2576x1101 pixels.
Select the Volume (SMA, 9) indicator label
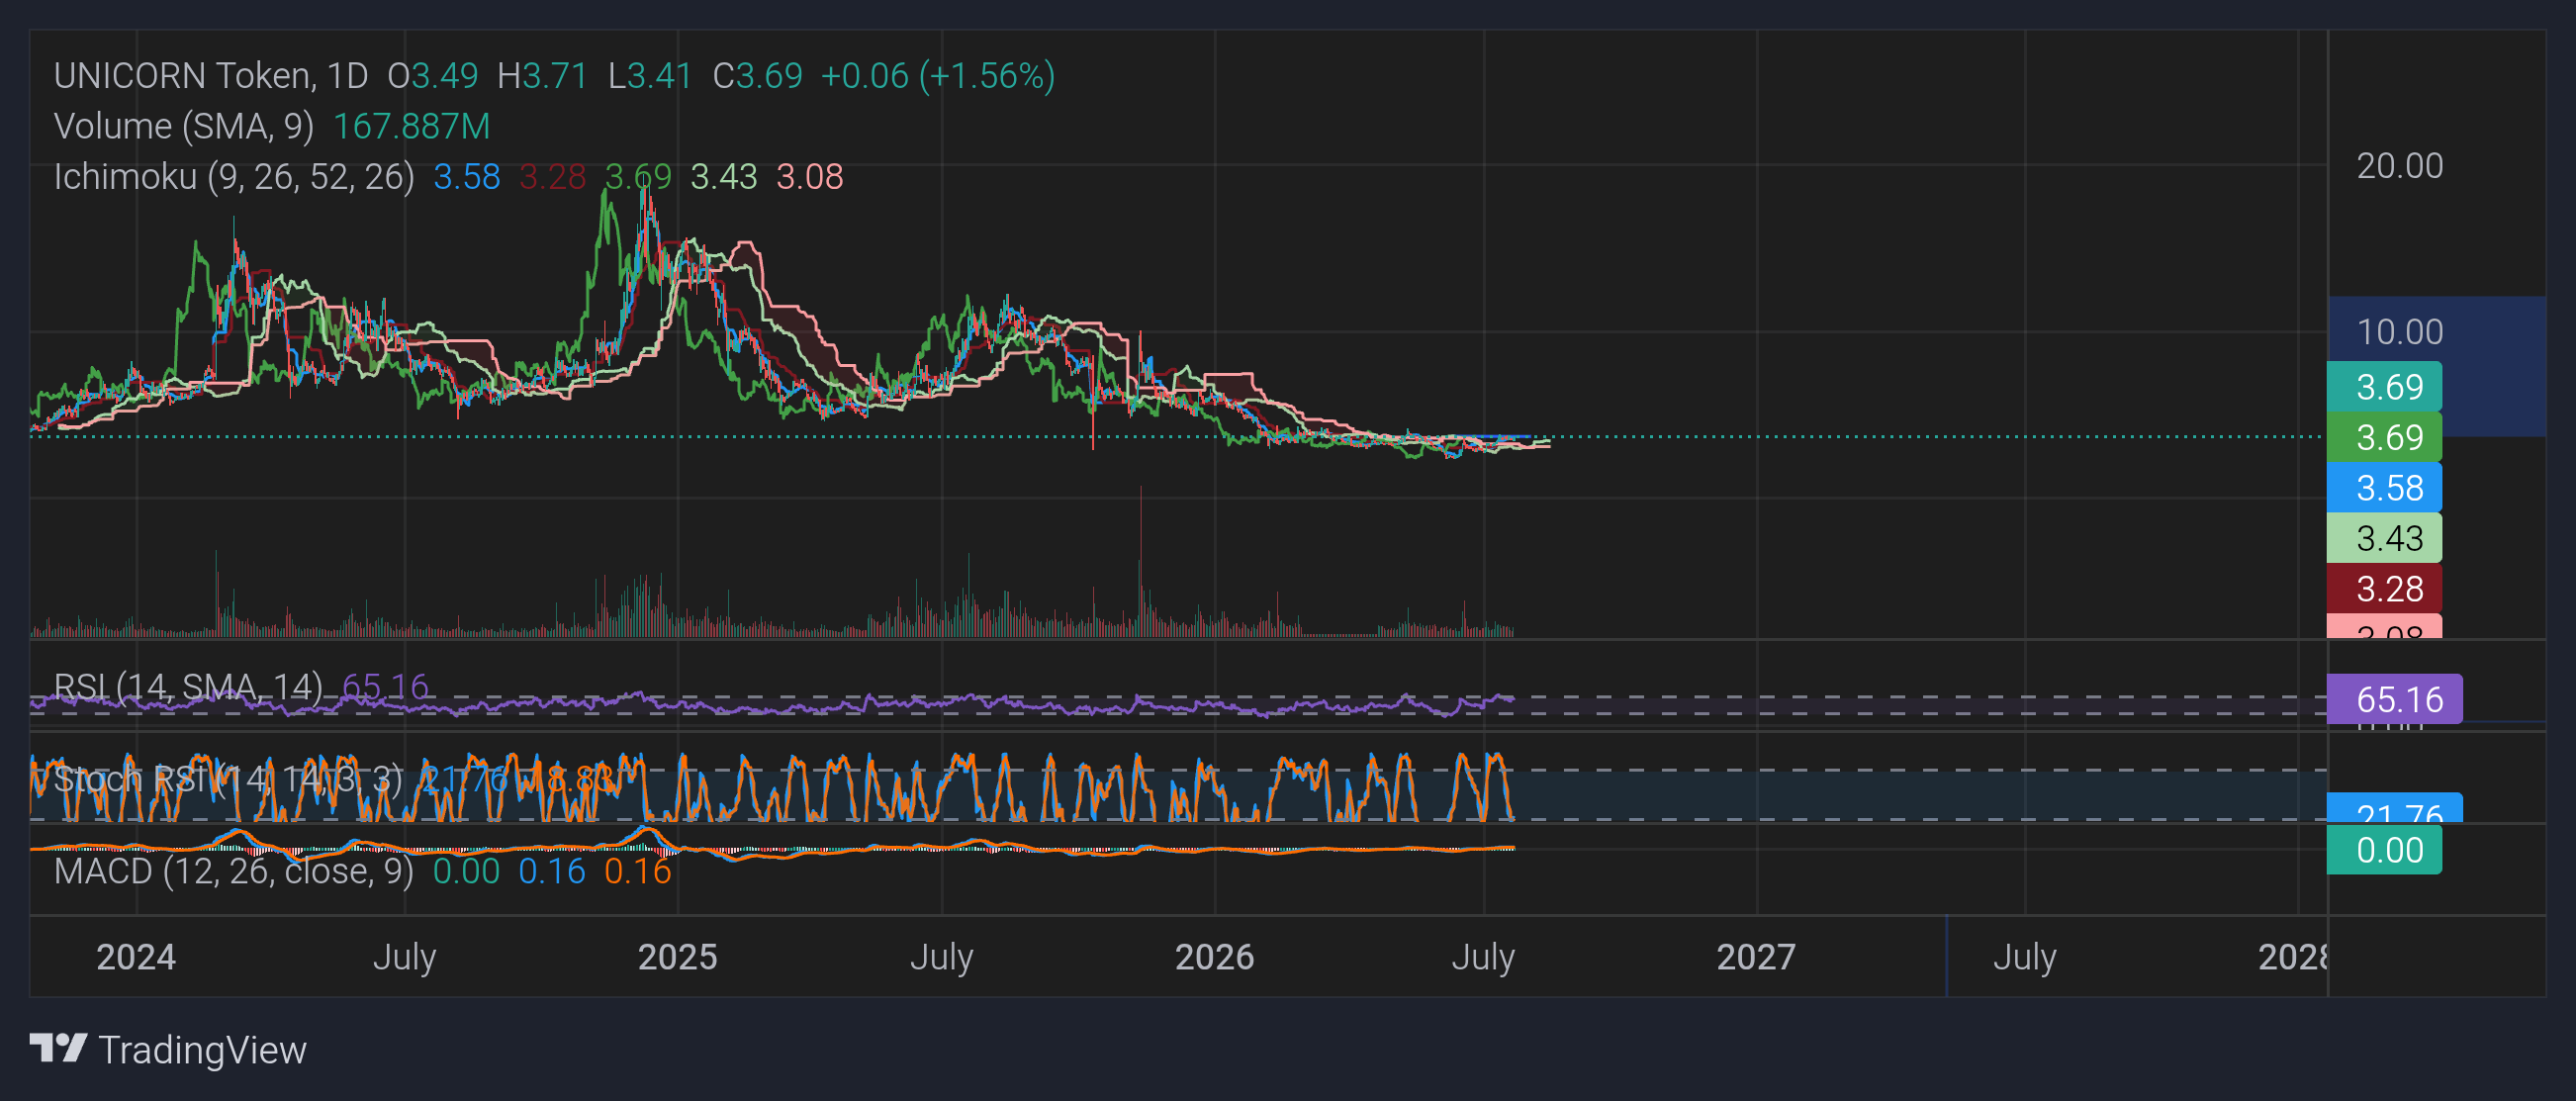pyautogui.click(x=184, y=126)
